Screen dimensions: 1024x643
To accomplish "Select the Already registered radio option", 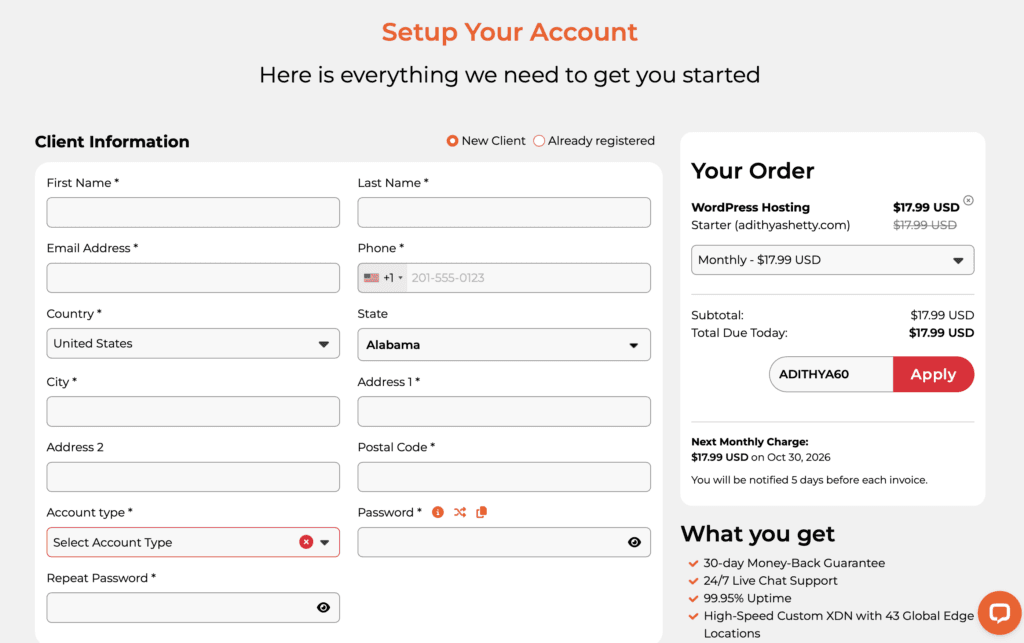I will 539,141.
